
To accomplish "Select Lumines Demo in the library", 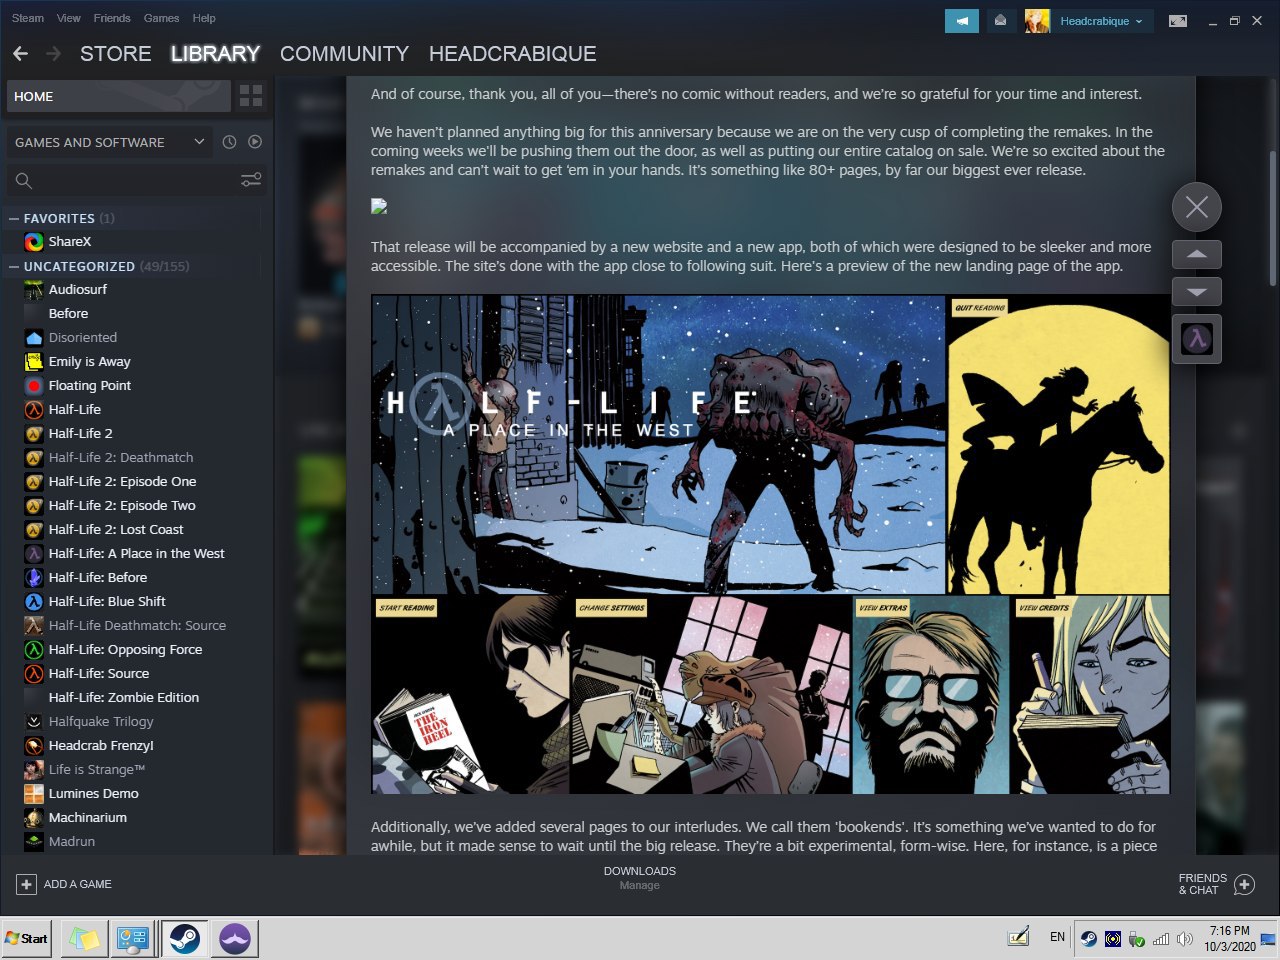I will 94,793.
